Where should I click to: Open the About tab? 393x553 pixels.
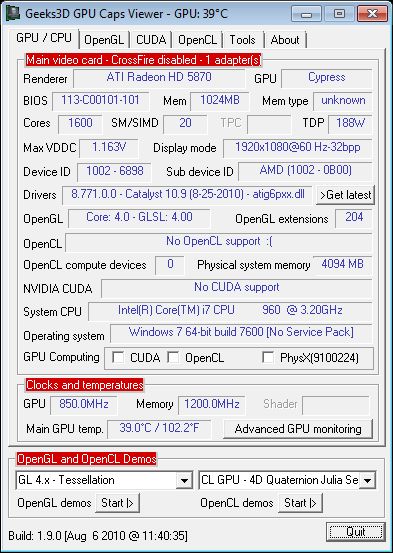285,40
